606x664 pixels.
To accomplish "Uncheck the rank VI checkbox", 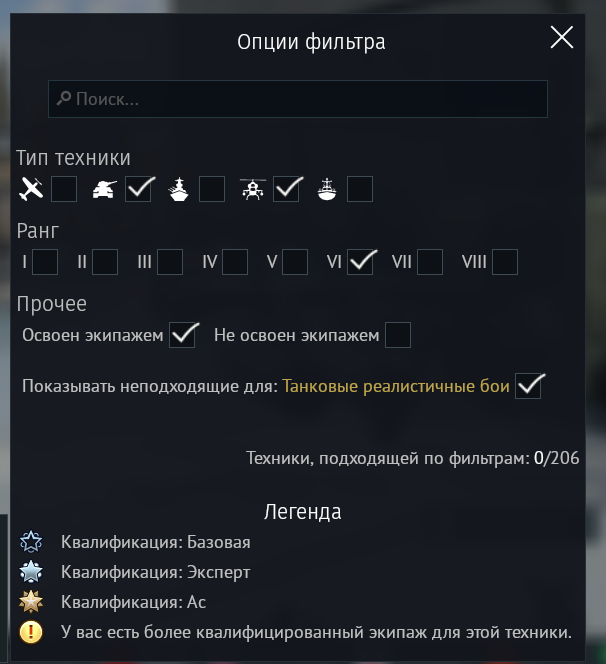I will [x=361, y=262].
